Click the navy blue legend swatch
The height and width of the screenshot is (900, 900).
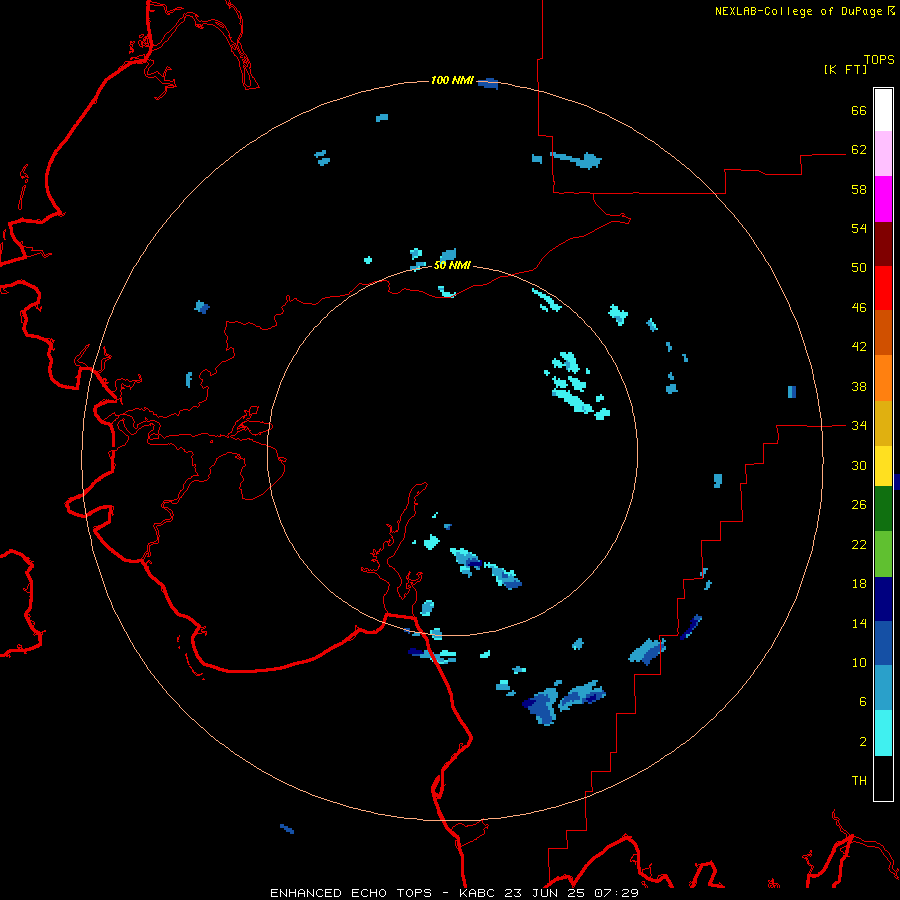tap(883, 599)
